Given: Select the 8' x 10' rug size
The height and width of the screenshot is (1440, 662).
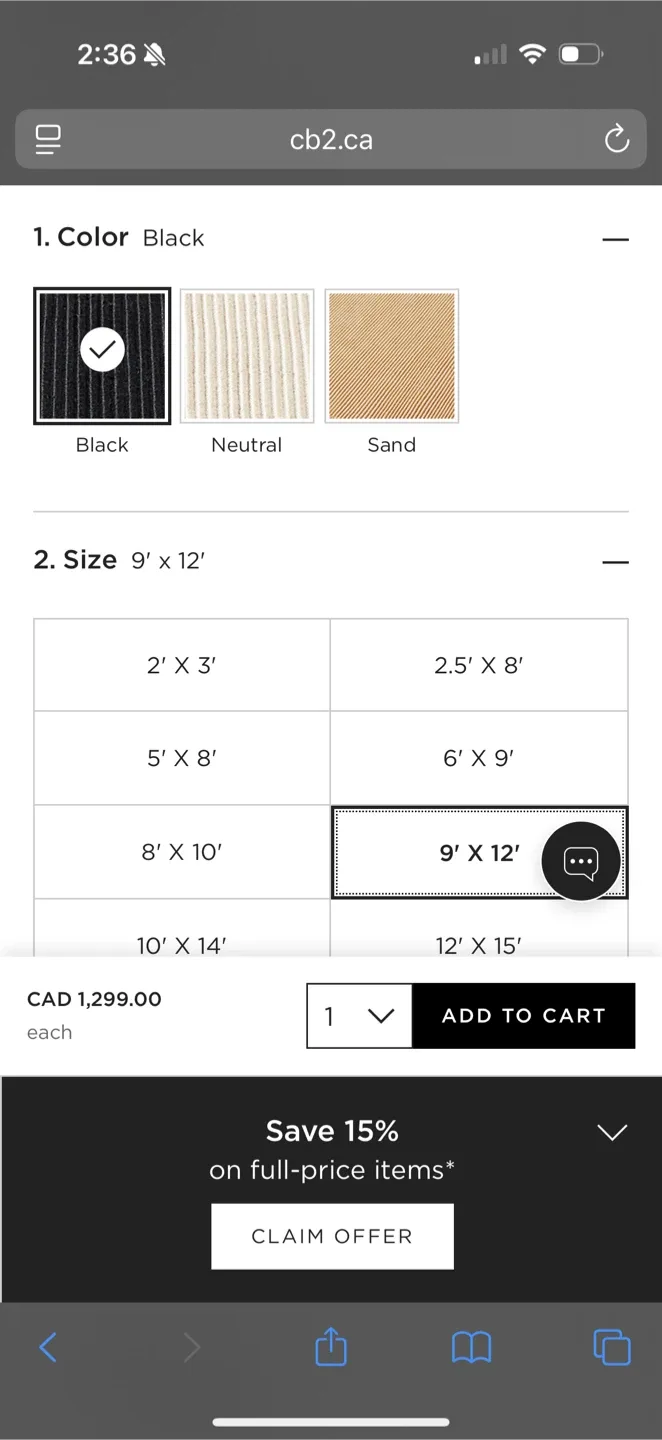Looking at the screenshot, I should tap(181, 852).
